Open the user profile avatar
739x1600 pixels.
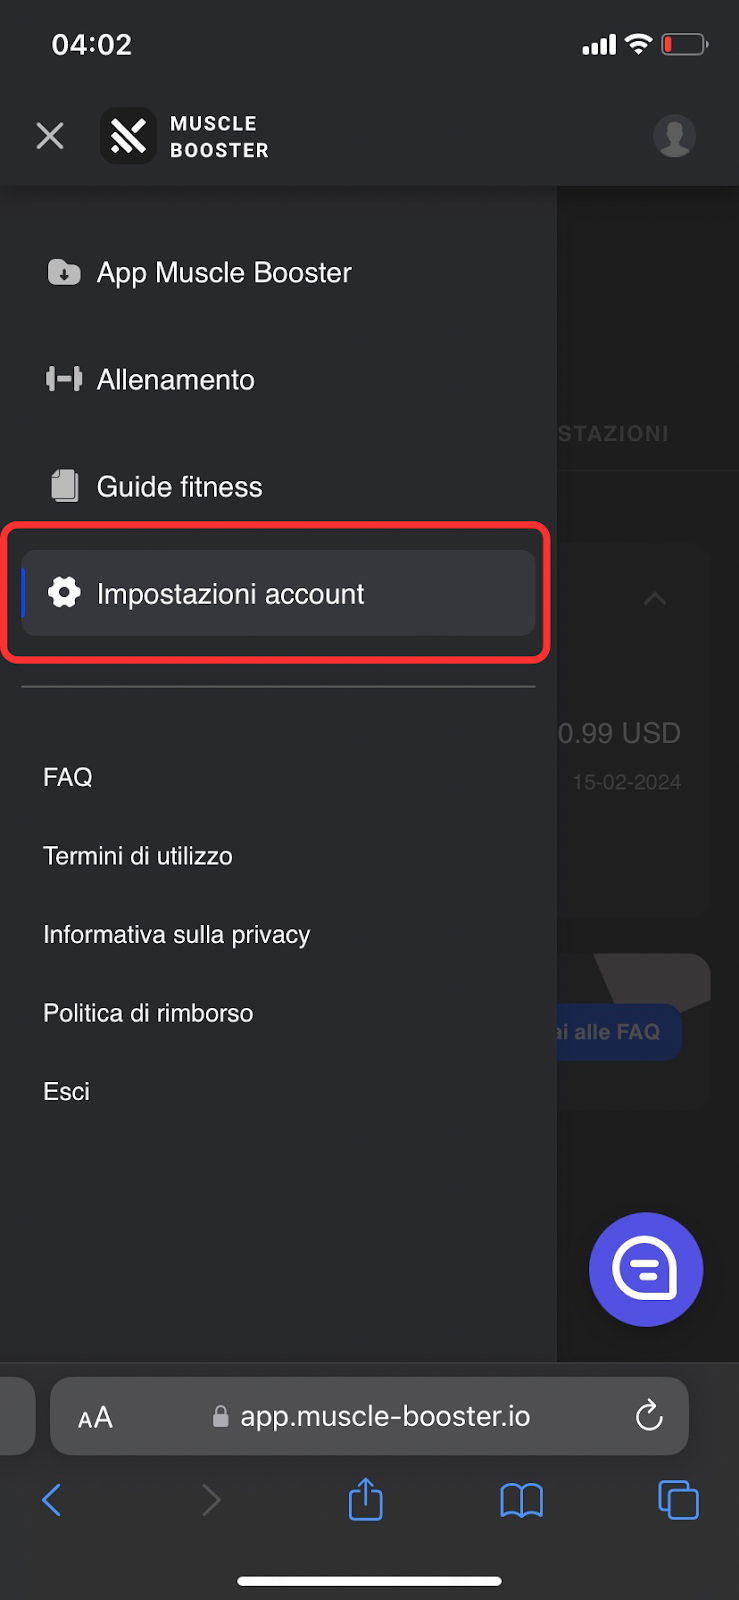[675, 136]
